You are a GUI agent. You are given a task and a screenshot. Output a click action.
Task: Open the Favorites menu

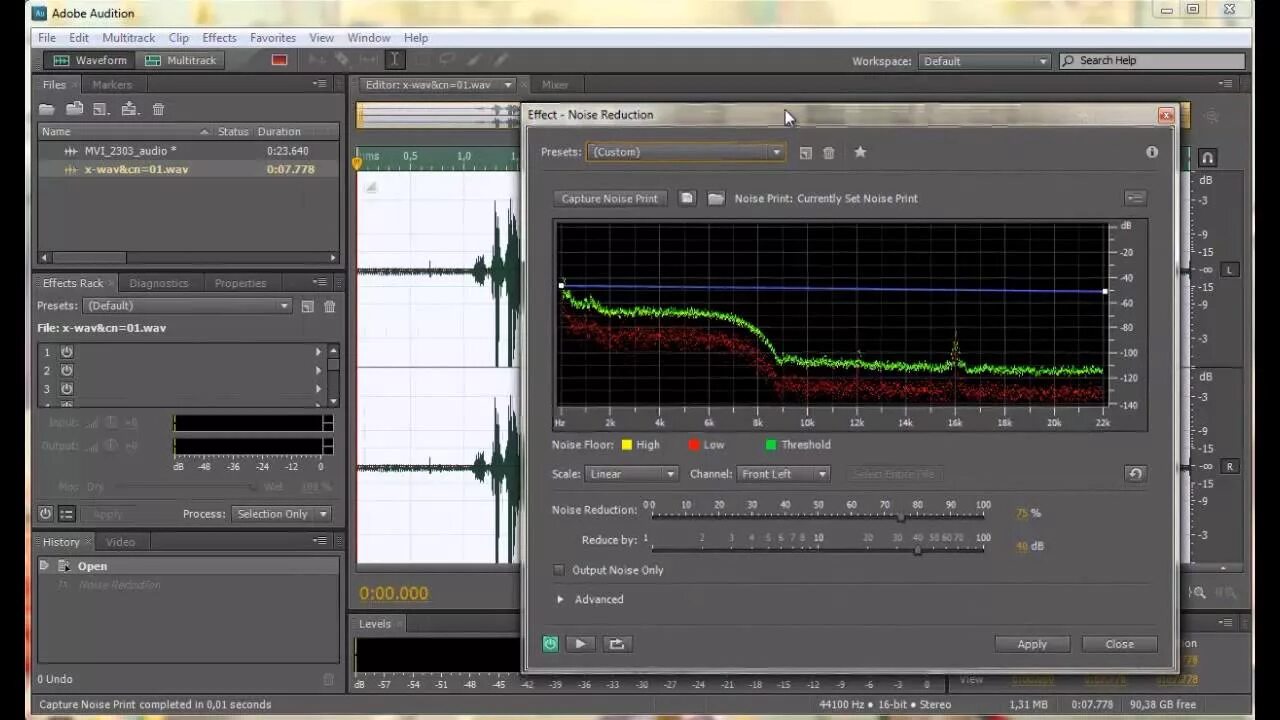[273, 38]
